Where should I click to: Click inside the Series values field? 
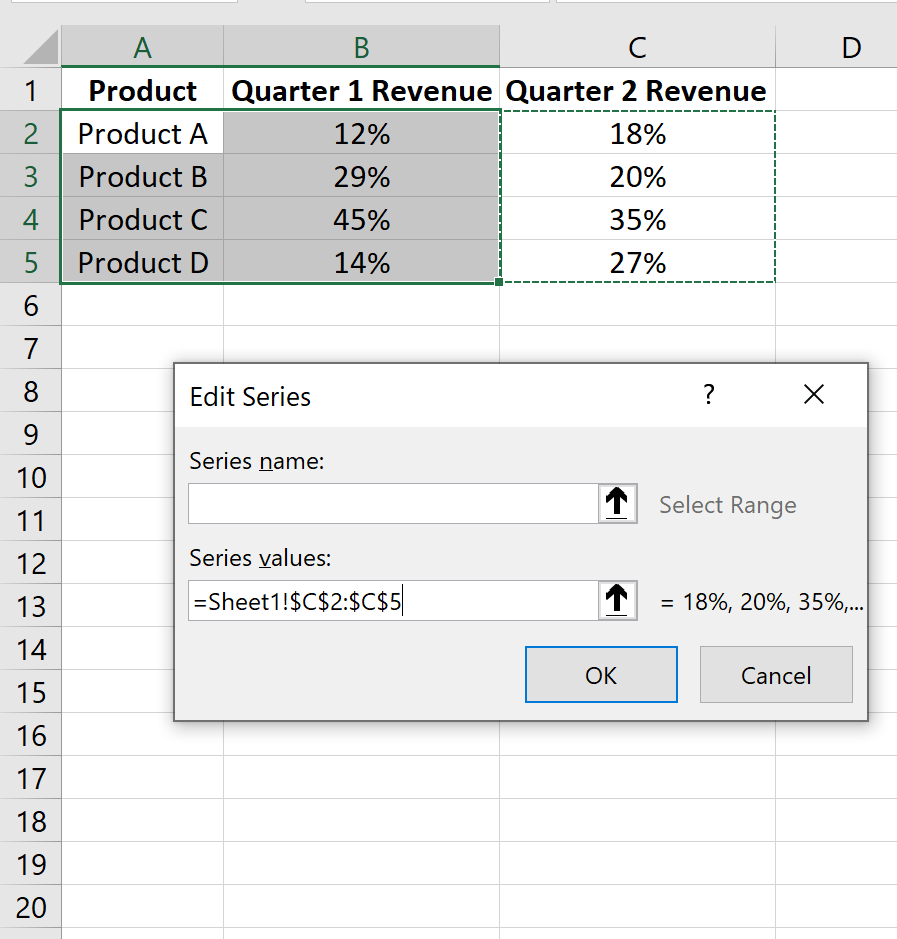[393, 600]
